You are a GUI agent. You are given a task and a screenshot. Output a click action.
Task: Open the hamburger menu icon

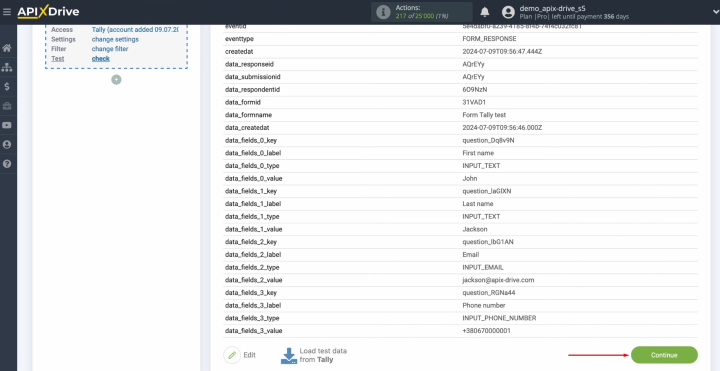pos(6,12)
